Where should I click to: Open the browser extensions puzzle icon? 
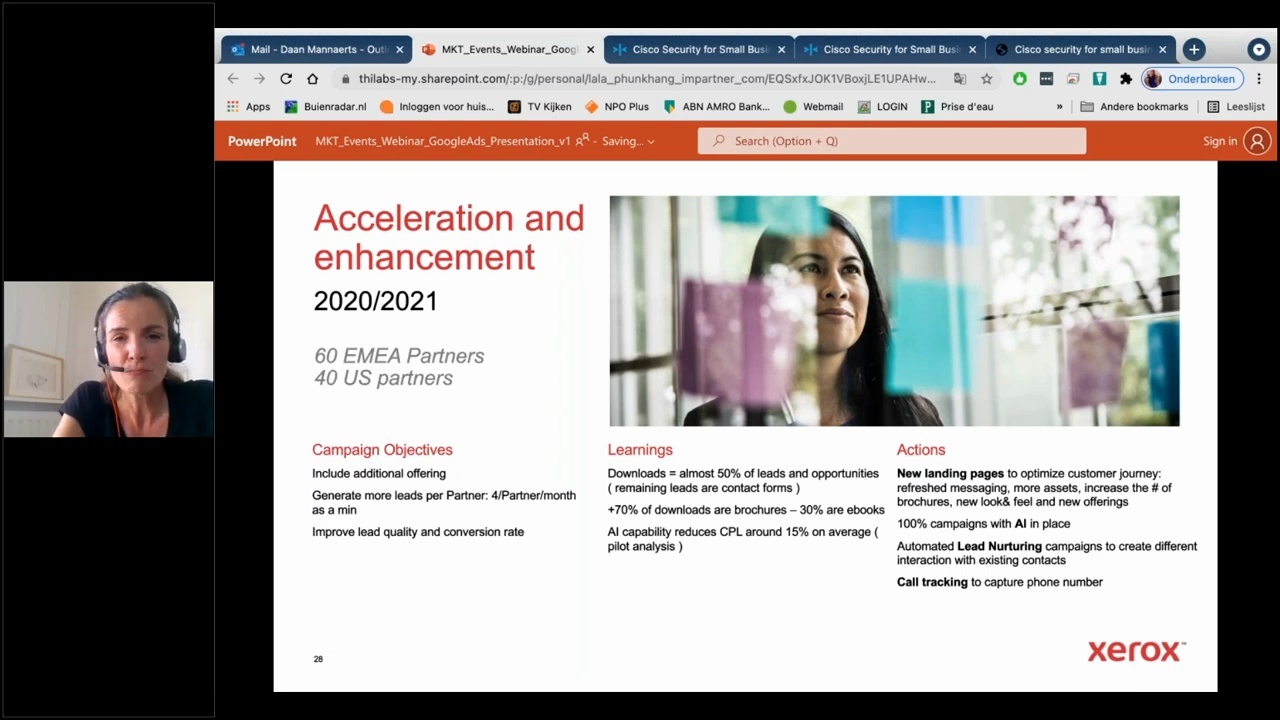point(1125,79)
